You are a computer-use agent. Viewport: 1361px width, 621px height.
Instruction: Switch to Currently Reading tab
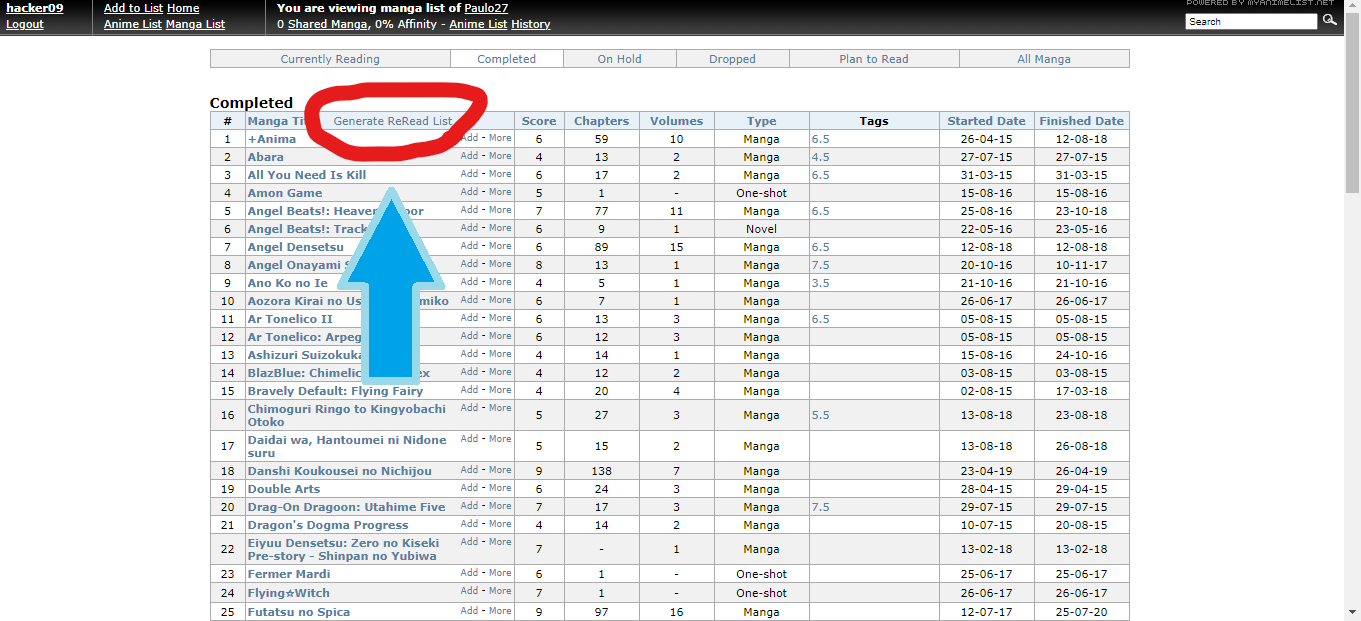click(x=330, y=59)
